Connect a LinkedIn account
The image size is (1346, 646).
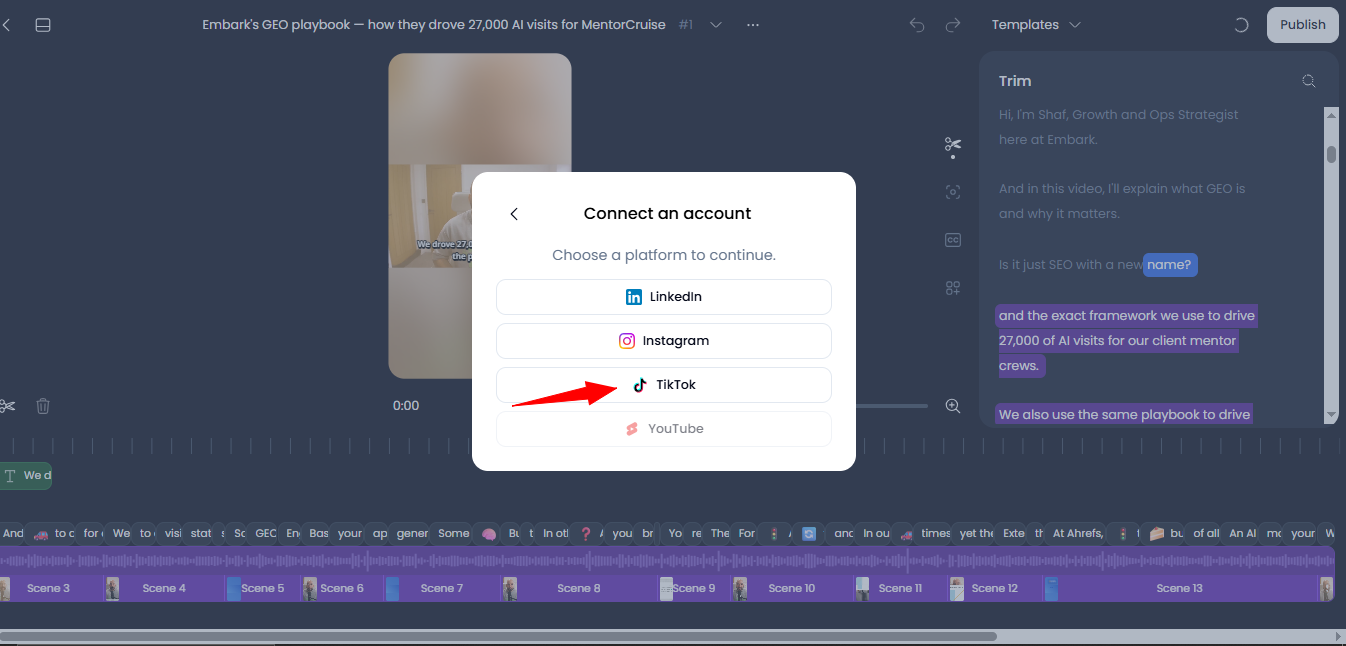[664, 297]
